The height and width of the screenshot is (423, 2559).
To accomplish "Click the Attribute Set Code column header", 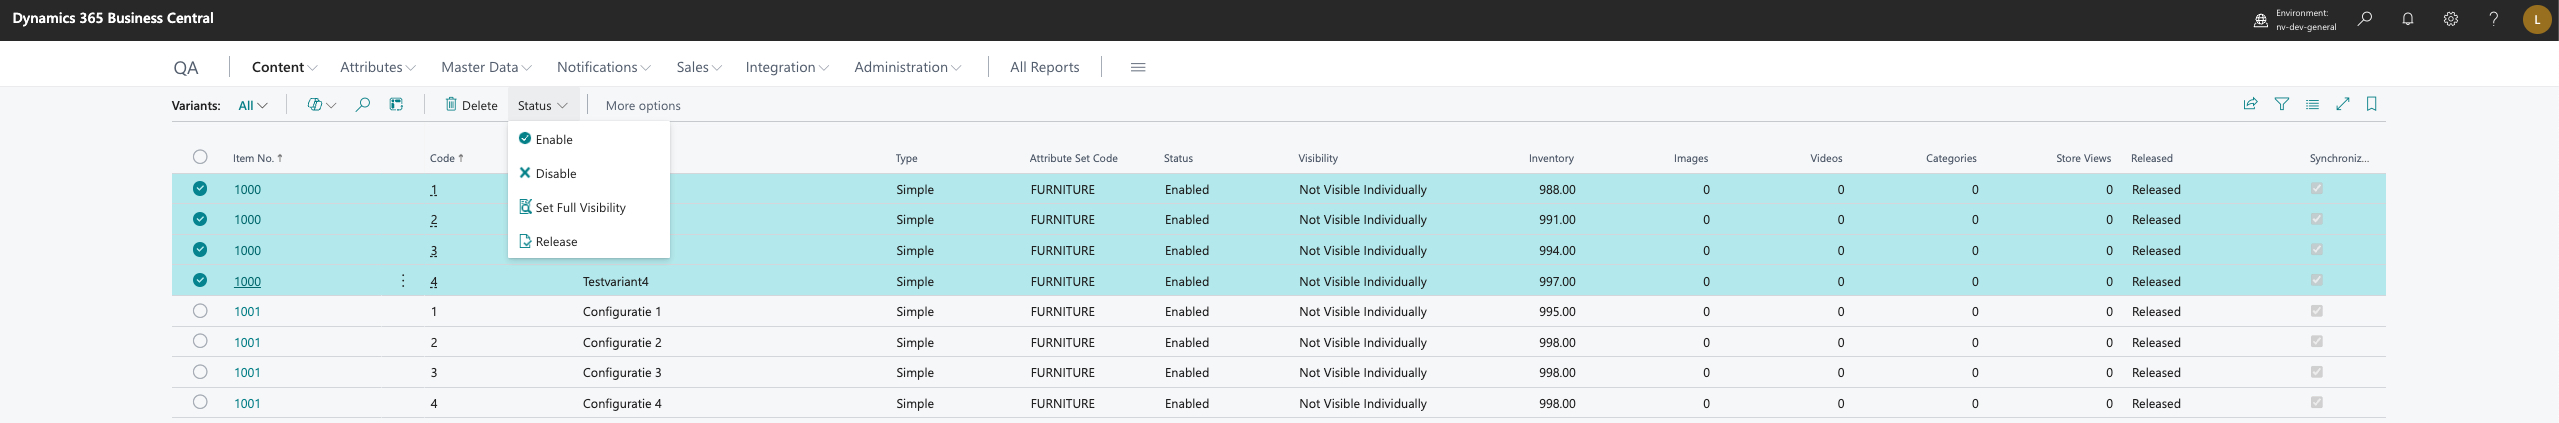I will point(1073,158).
